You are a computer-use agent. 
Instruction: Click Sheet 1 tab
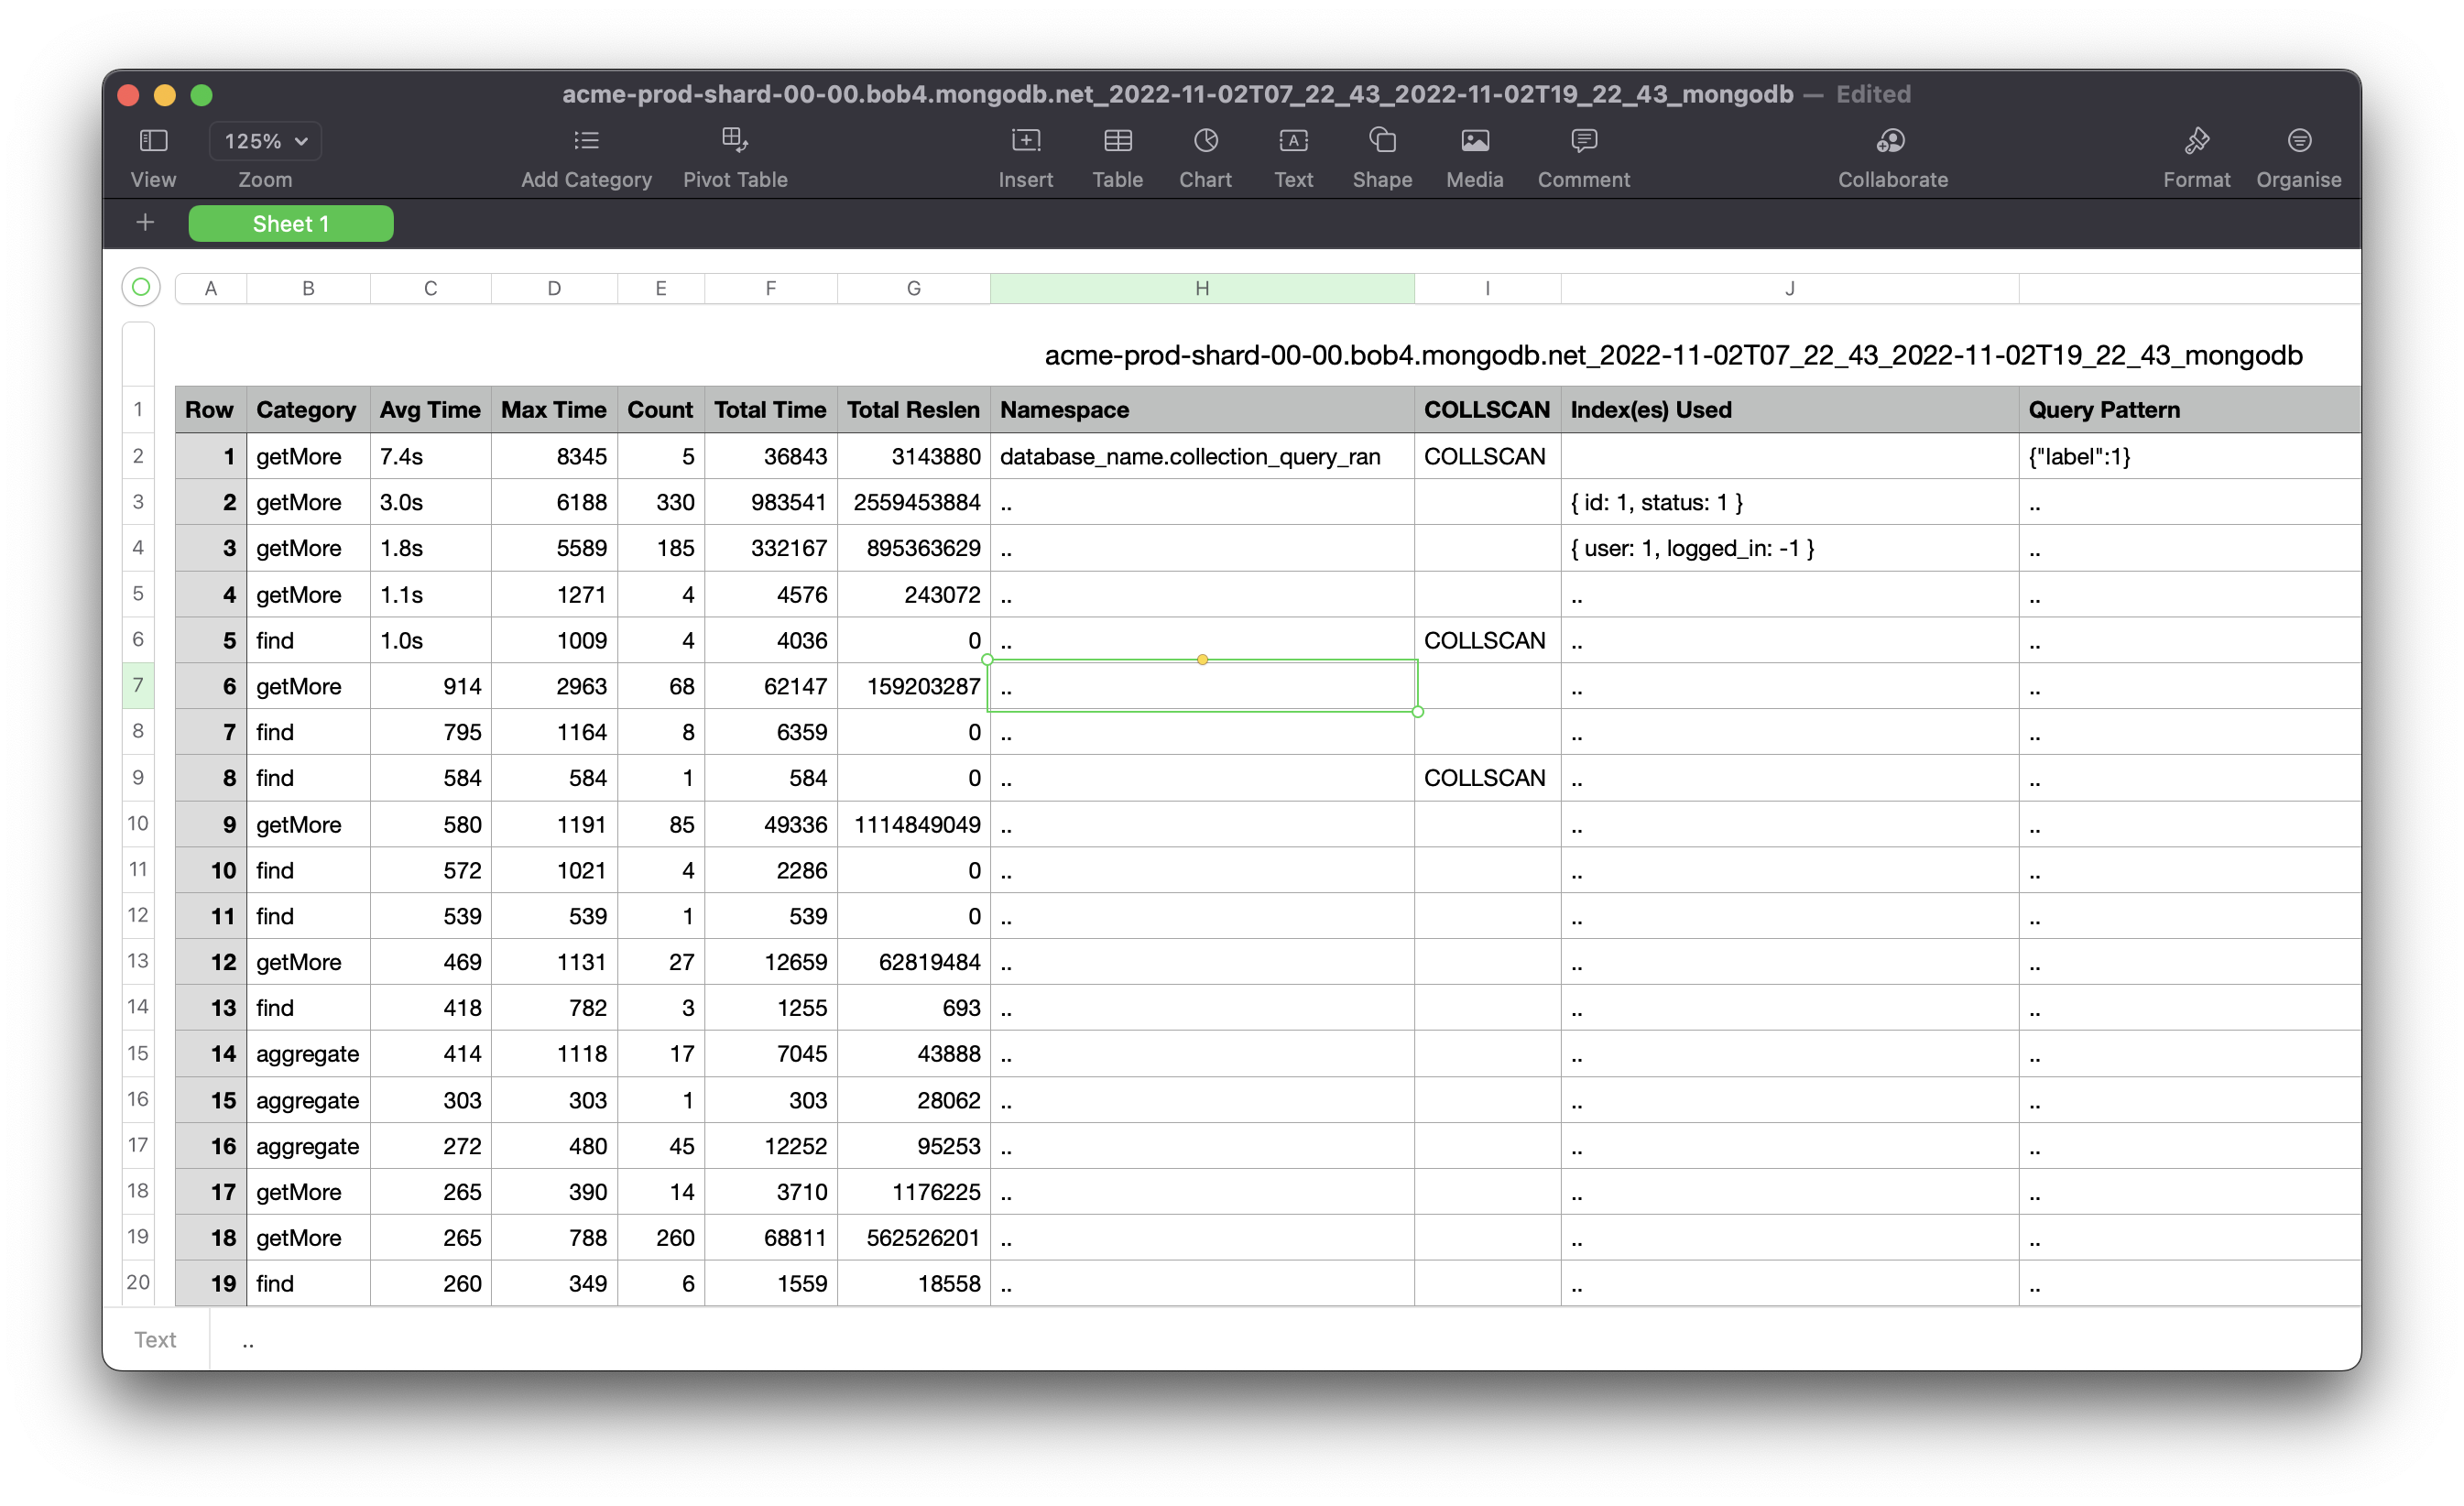tap(290, 224)
